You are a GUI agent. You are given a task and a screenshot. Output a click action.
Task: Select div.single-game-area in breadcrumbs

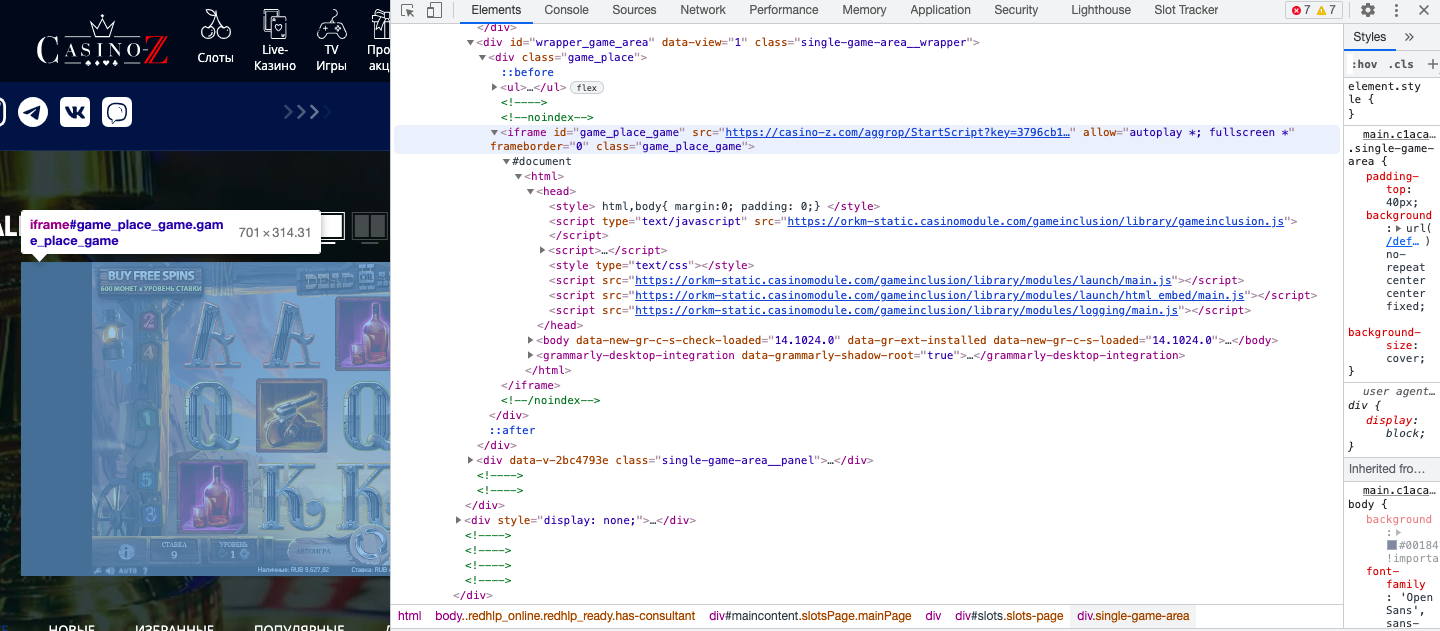[1133, 616]
